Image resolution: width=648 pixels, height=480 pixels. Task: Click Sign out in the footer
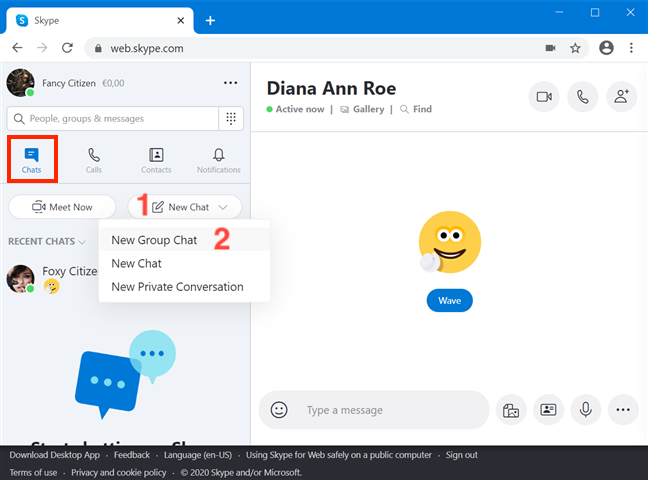pos(462,455)
